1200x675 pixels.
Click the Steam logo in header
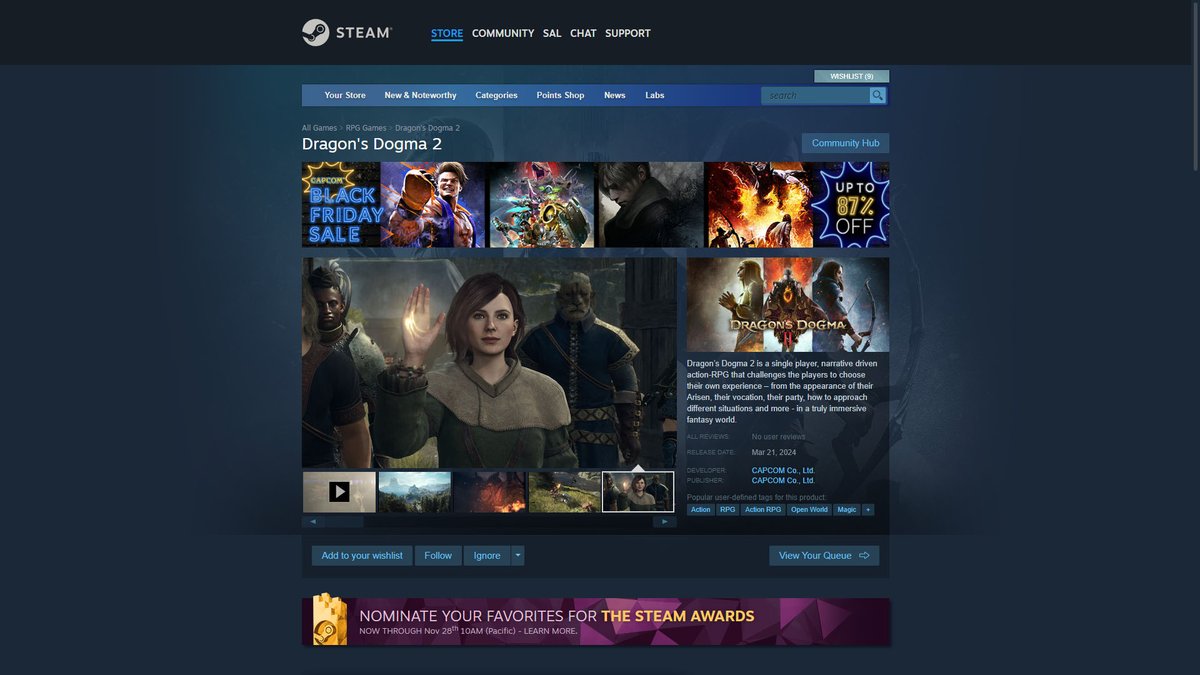[x=346, y=33]
